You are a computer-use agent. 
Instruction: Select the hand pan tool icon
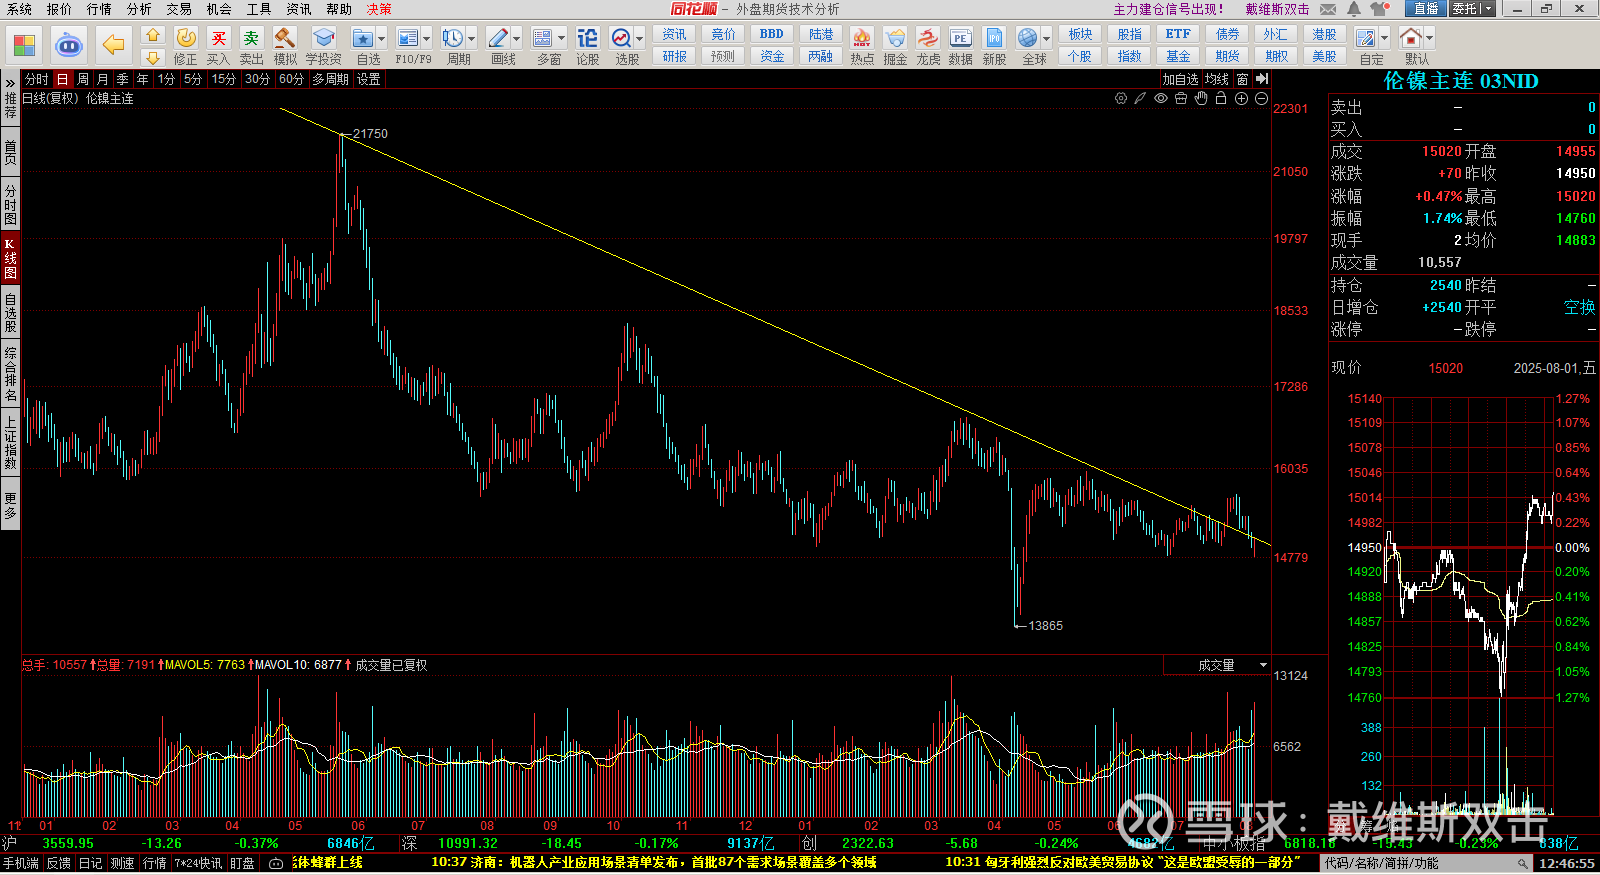(x=1201, y=98)
